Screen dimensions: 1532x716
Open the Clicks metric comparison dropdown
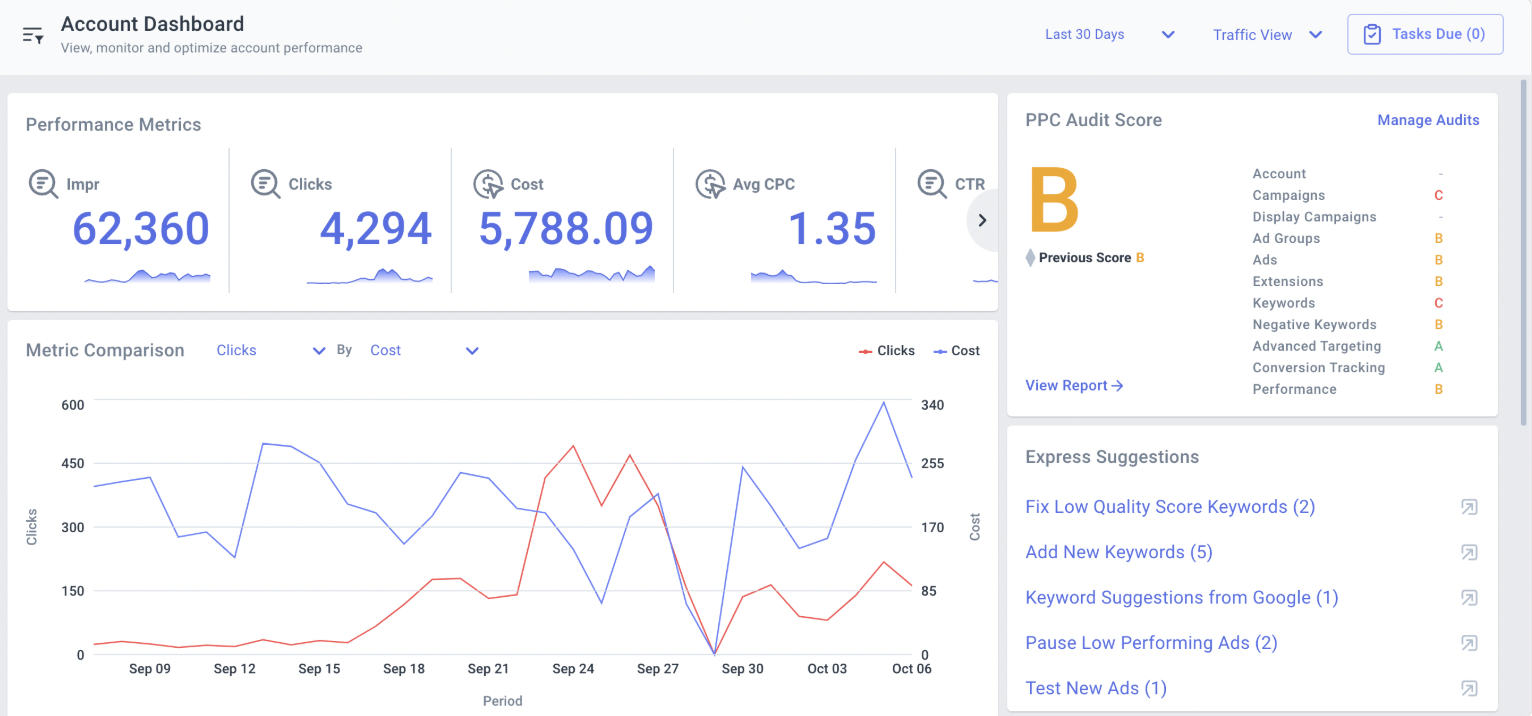[x=271, y=351]
